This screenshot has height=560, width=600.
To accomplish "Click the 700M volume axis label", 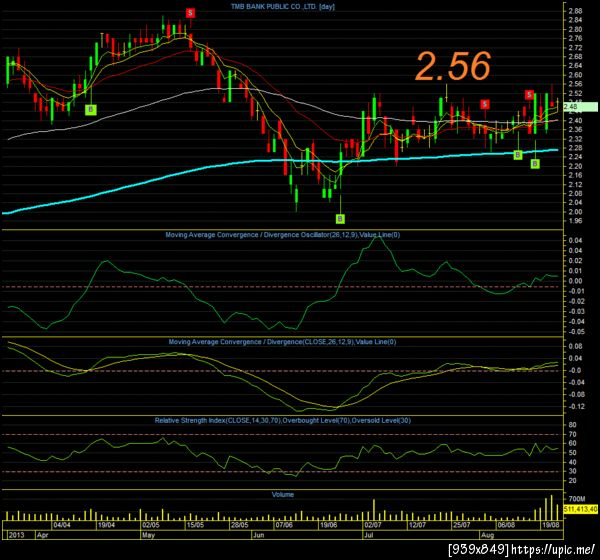I will (577, 499).
